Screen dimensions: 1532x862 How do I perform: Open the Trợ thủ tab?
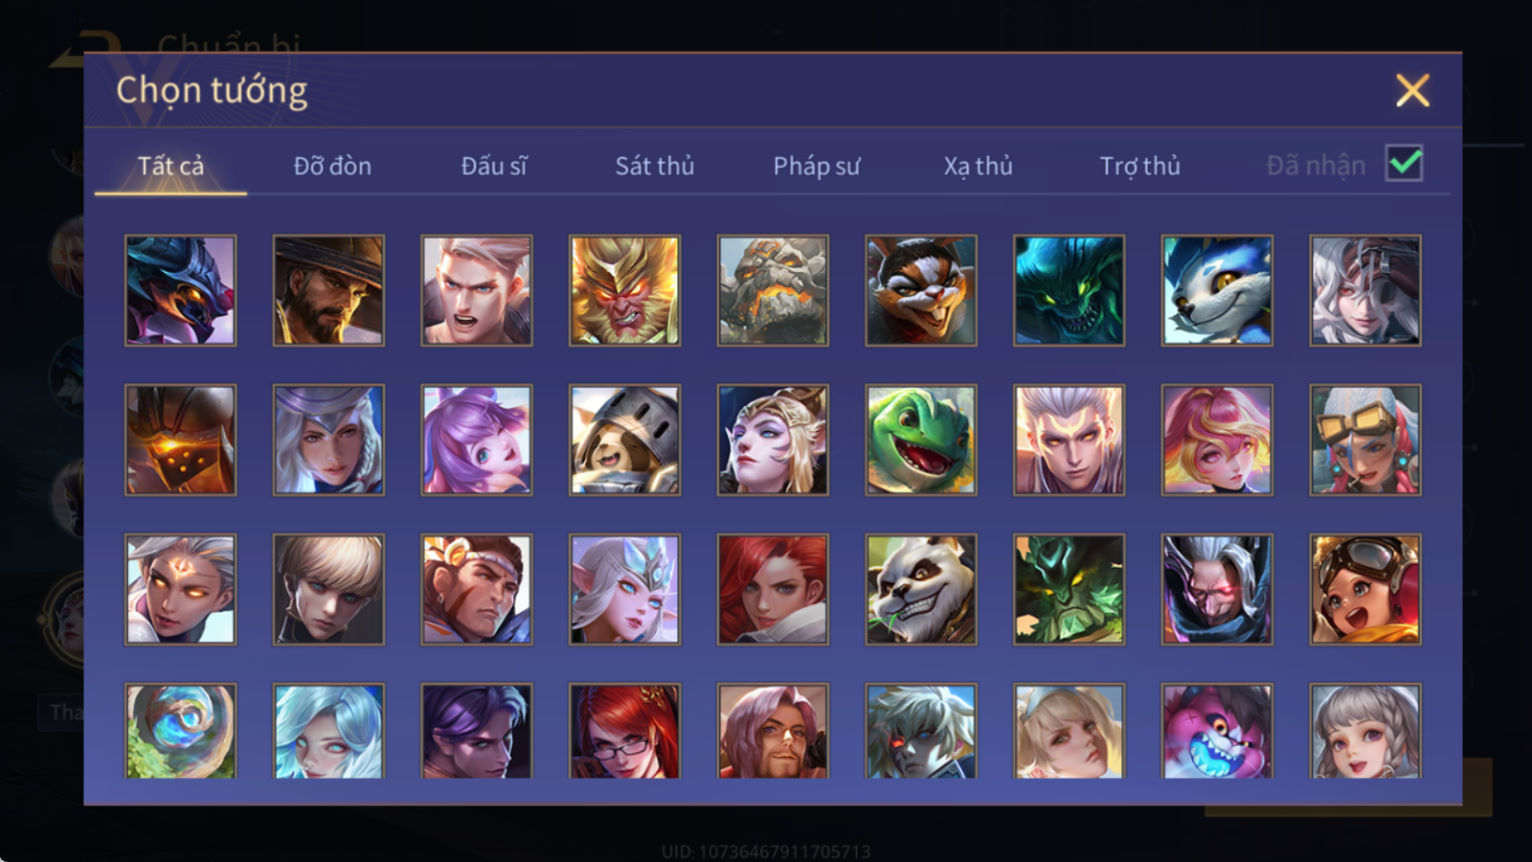coord(1140,166)
